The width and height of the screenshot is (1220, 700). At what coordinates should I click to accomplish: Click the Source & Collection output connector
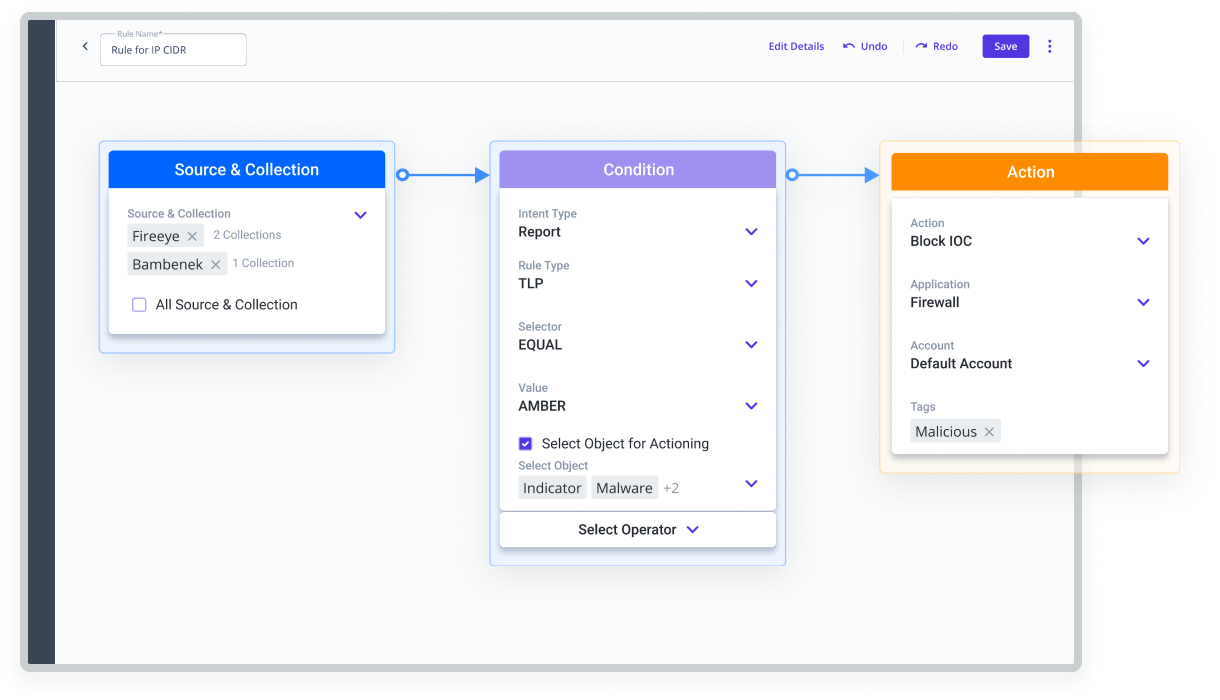pyautogui.click(x=402, y=175)
